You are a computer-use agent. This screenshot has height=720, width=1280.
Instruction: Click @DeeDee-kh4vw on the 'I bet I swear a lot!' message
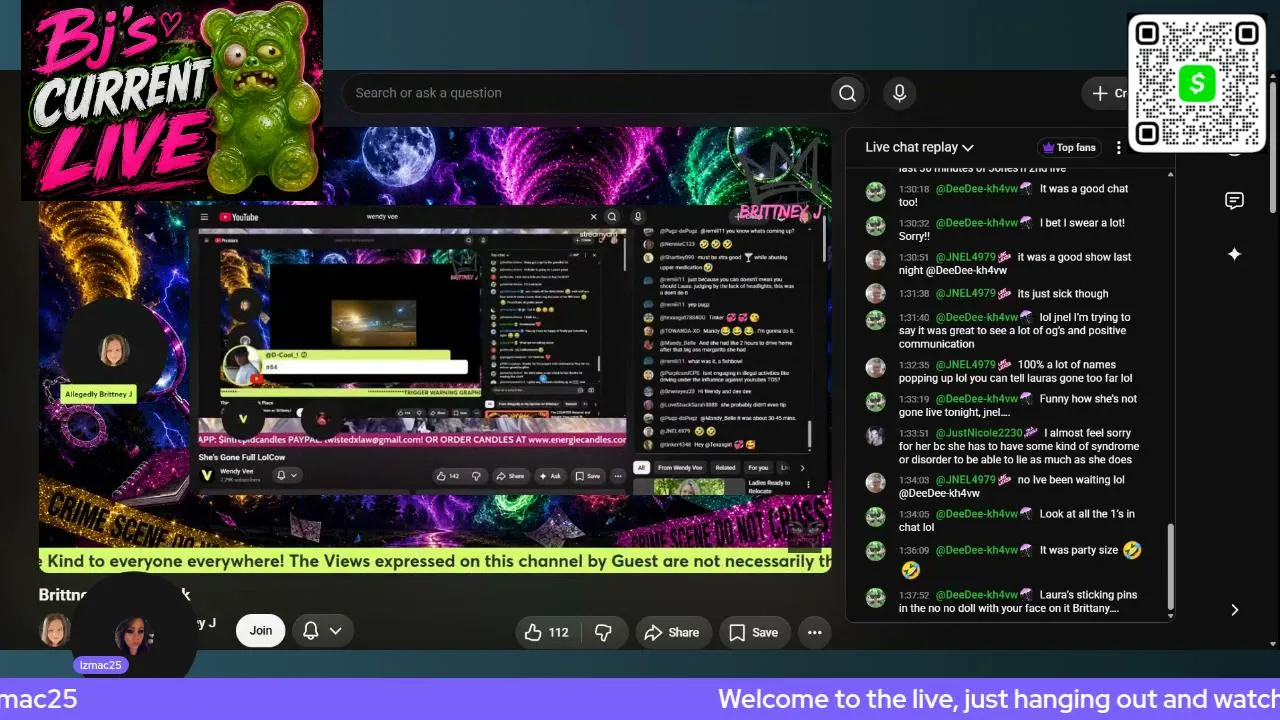pos(977,223)
